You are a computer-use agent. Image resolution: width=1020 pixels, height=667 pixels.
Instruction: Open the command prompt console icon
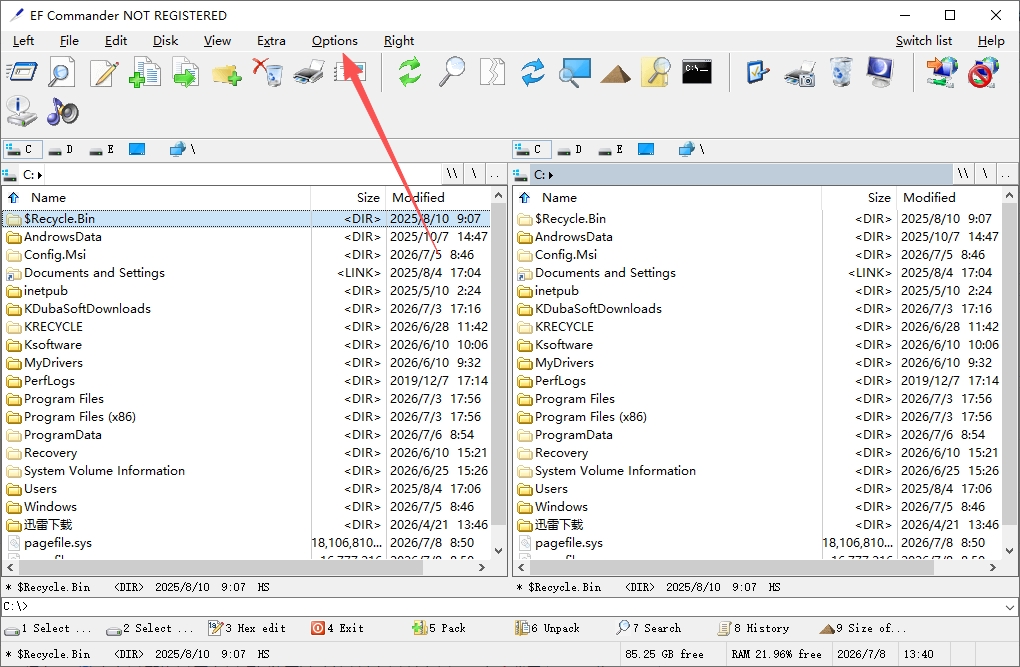click(697, 72)
